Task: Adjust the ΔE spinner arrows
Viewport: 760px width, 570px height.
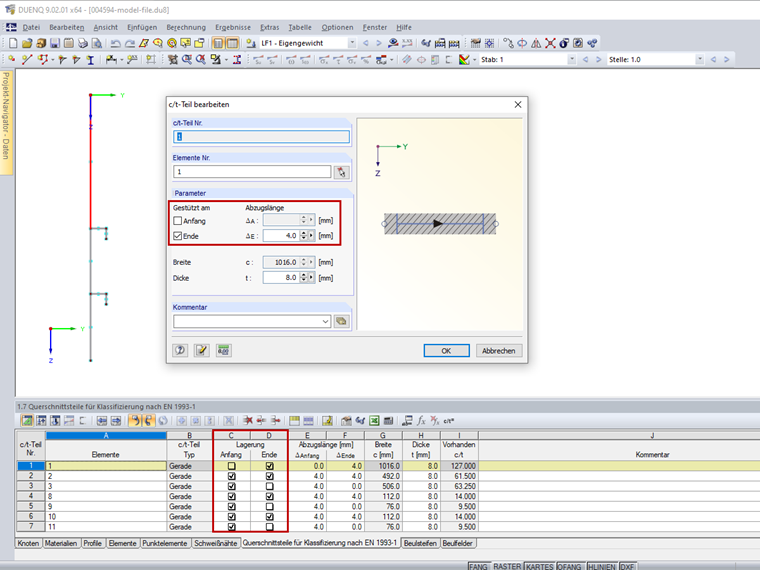Action: [x=304, y=236]
